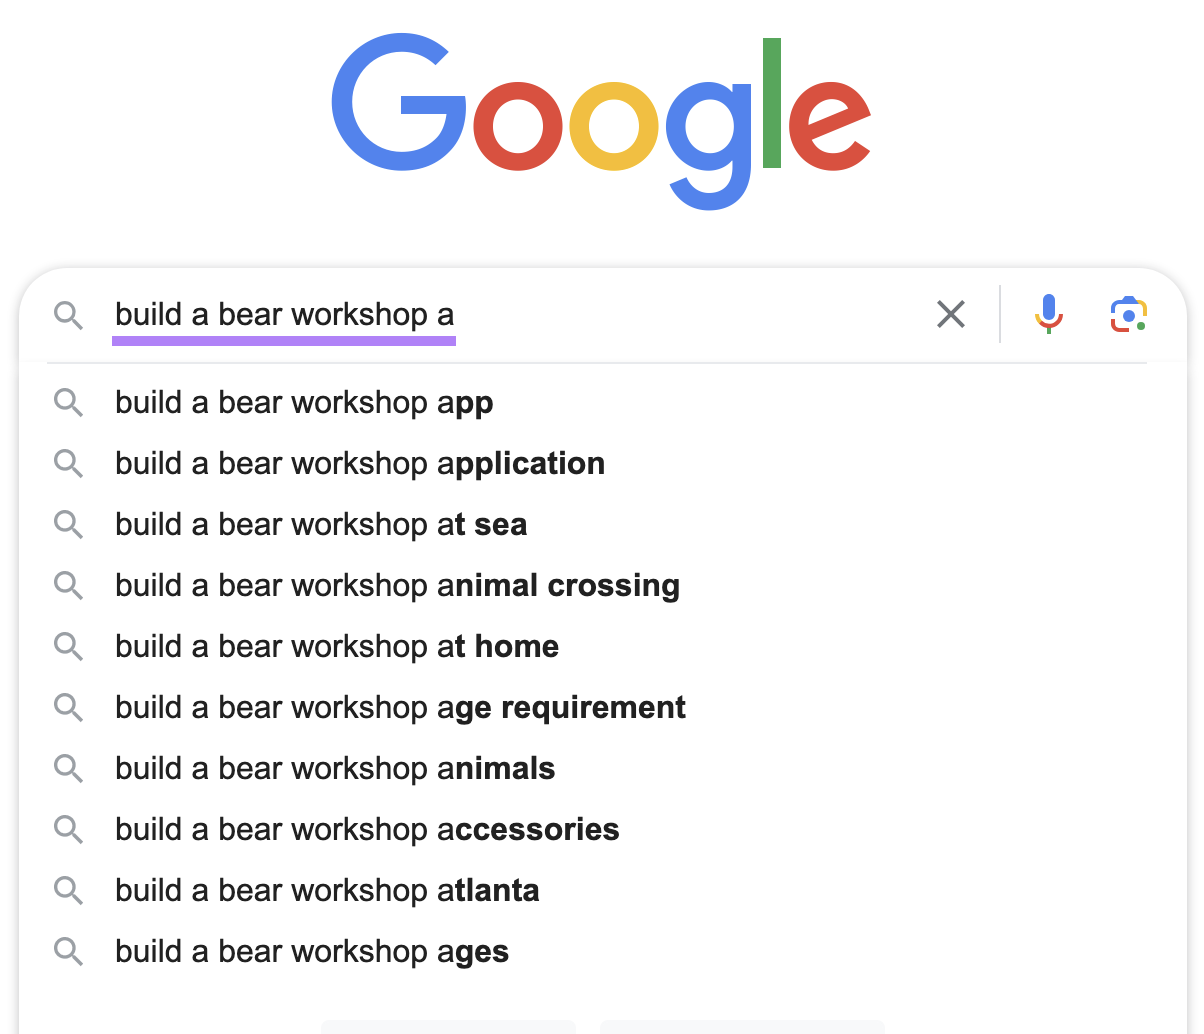Select 'build a bear workshop accessories' suggestion

coord(367,829)
